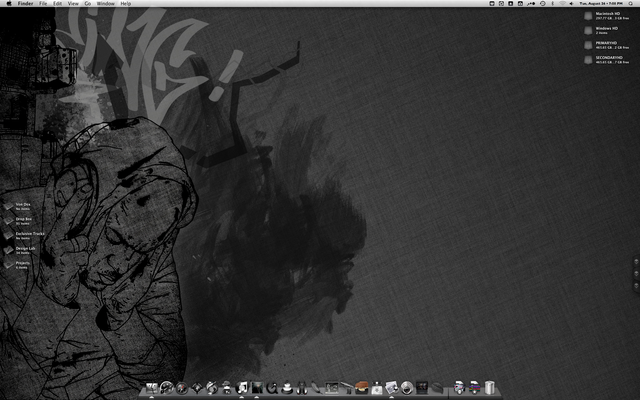This screenshot has height=400, width=640.
Task: Open the Window menu
Action: (x=105, y=4)
